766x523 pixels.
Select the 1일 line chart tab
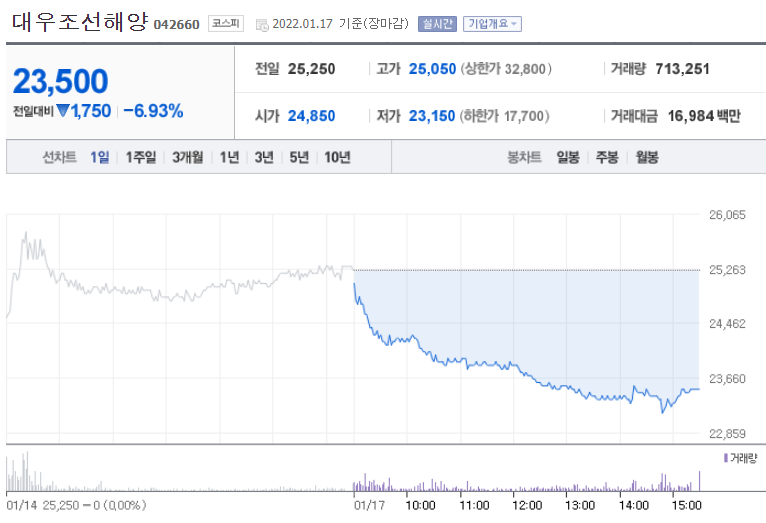tap(100, 157)
